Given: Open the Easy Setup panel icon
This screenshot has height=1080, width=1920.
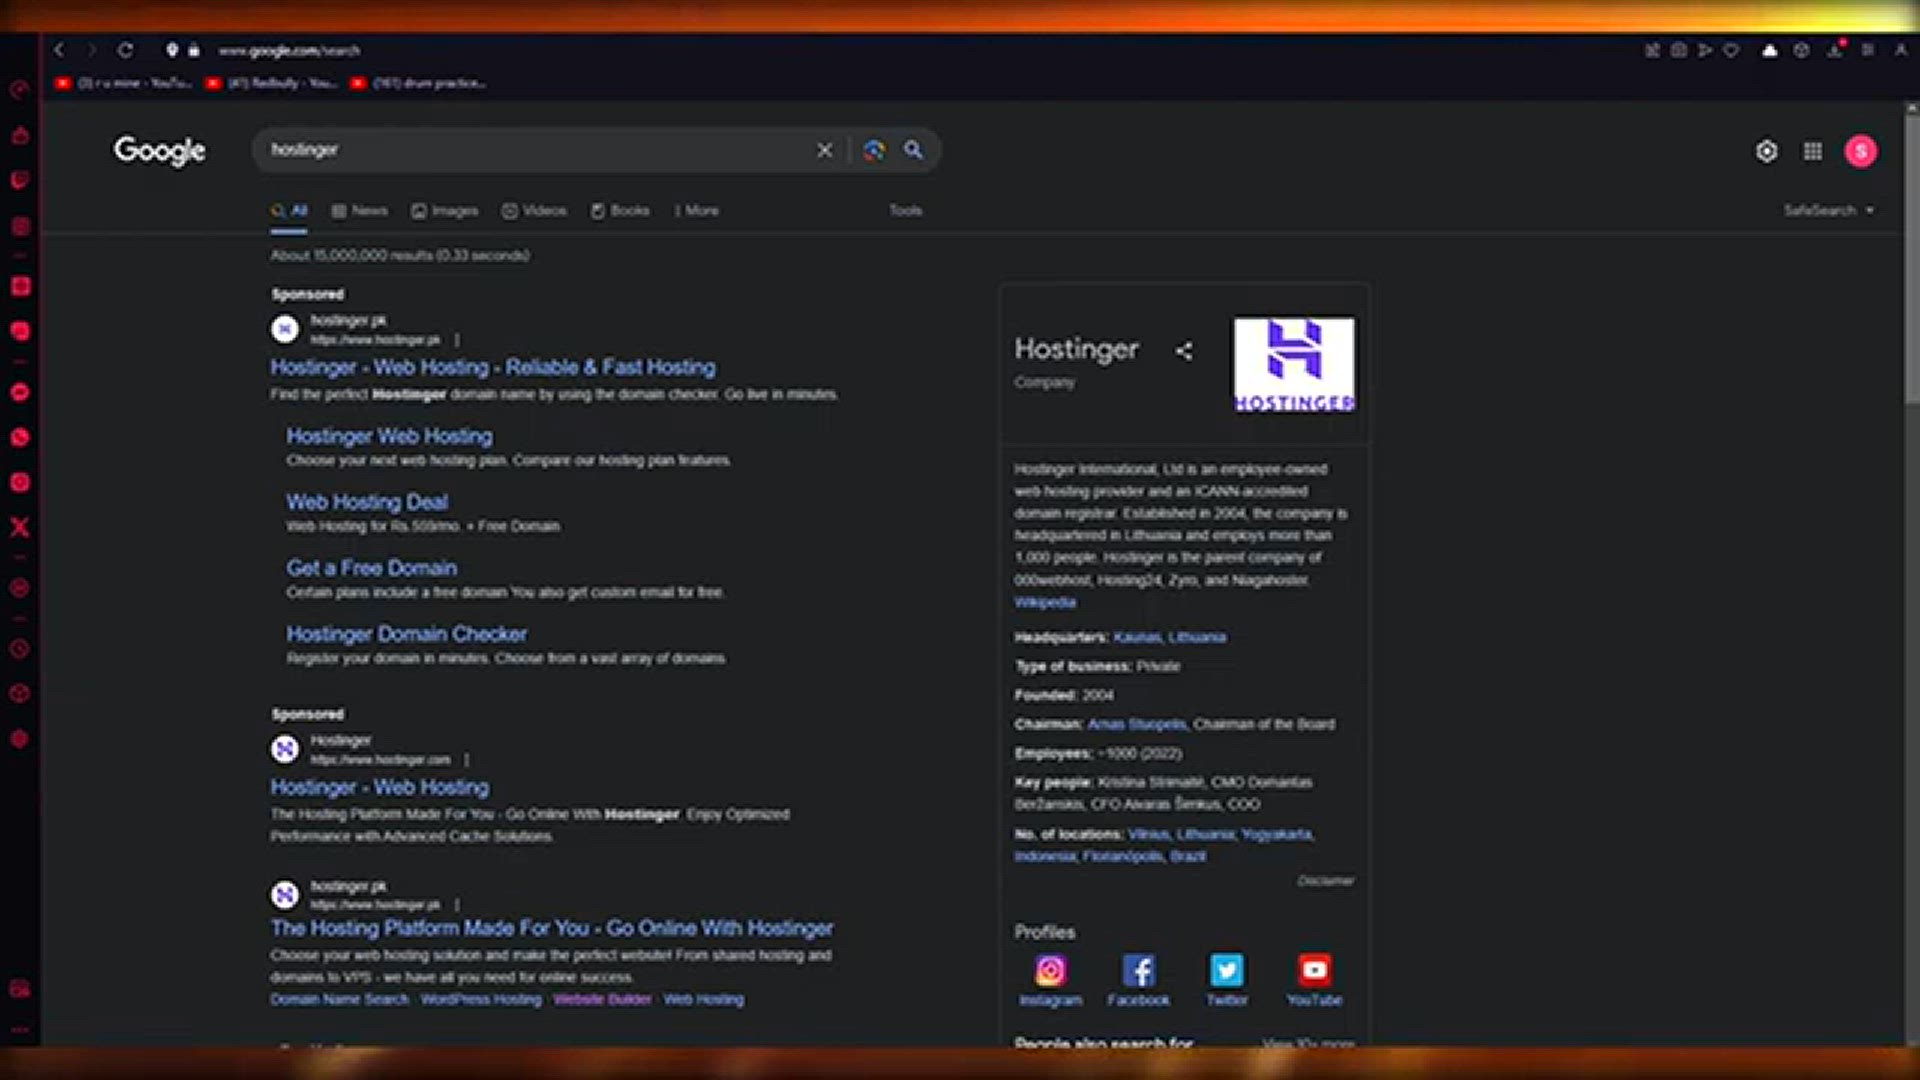Looking at the screenshot, I should point(1868,50).
